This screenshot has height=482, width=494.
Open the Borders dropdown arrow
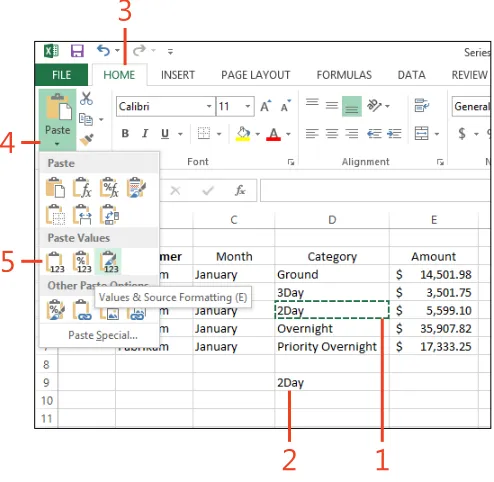219,134
